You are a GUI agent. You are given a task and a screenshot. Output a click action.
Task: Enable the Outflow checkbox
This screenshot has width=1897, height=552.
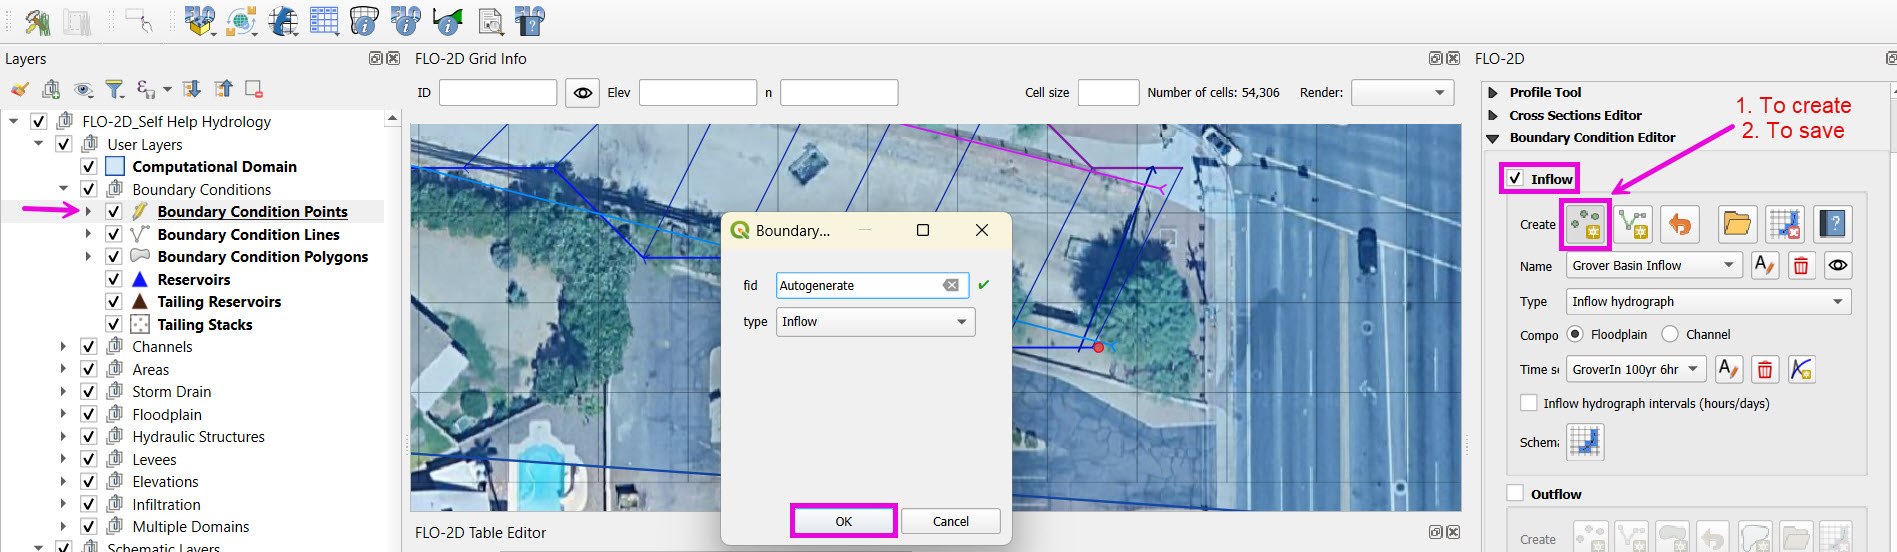pyautogui.click(x=1516, y=493)
